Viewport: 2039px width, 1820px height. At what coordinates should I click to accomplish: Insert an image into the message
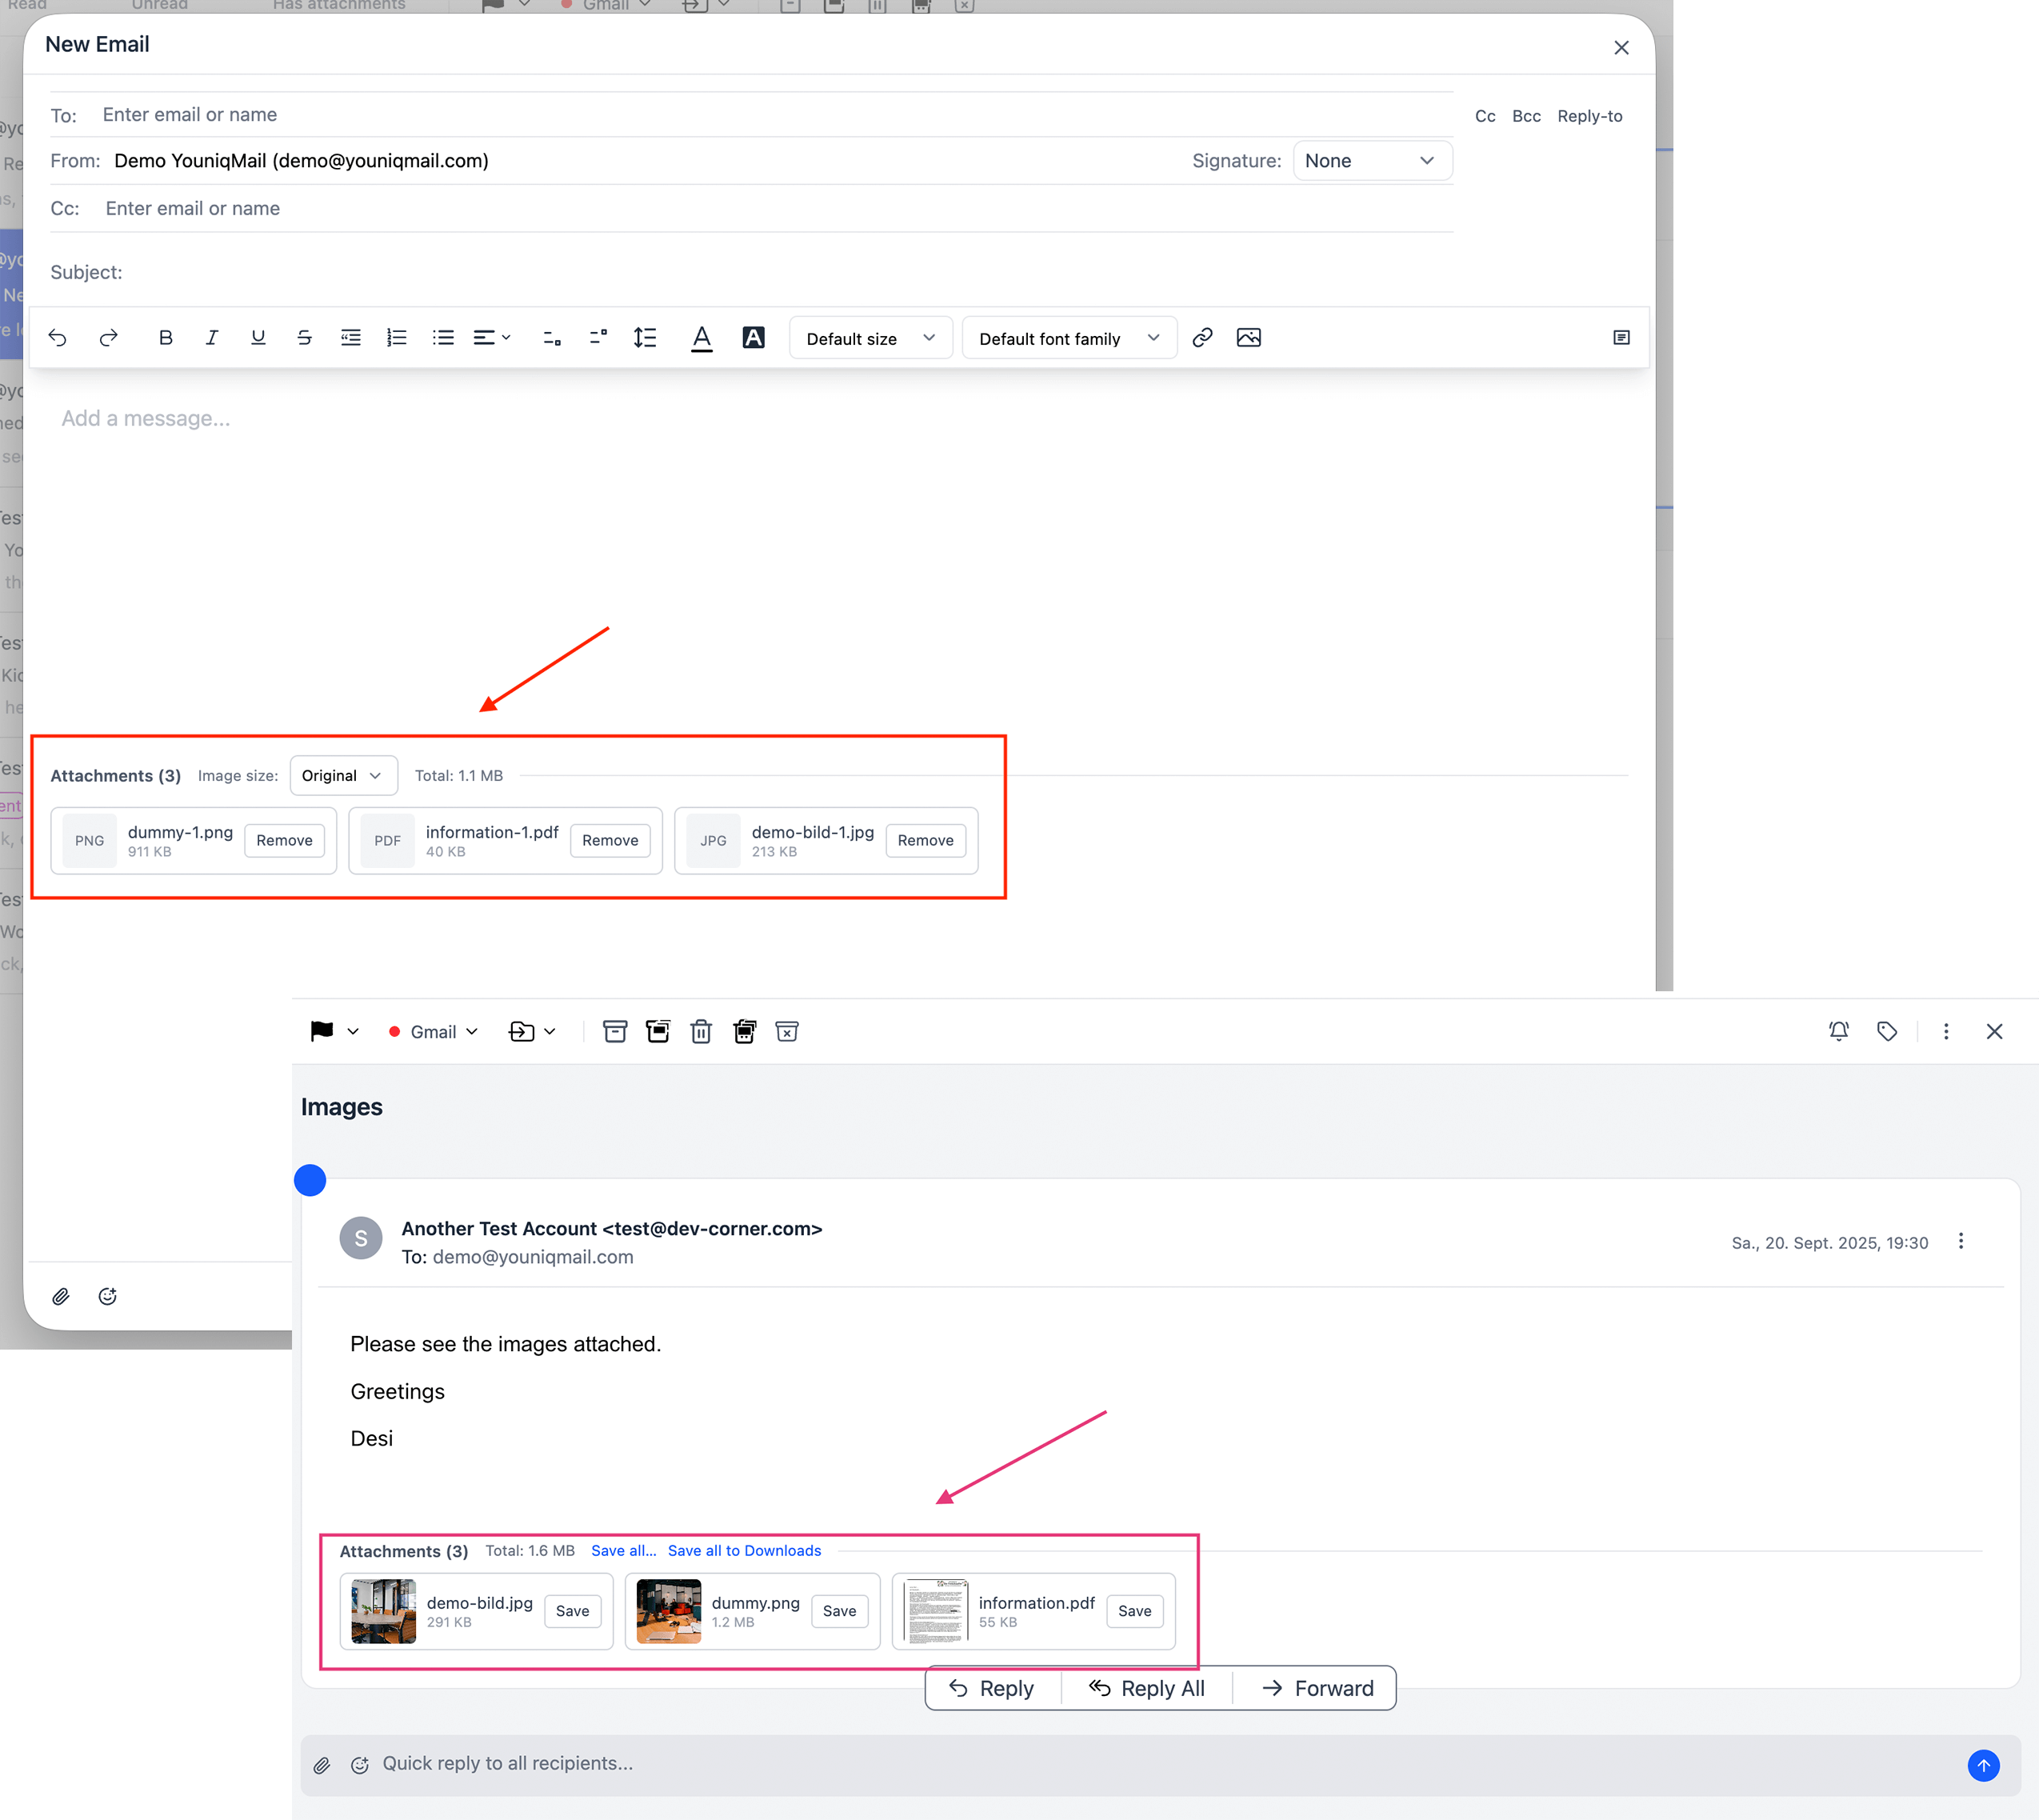(x=1248, y=338)
